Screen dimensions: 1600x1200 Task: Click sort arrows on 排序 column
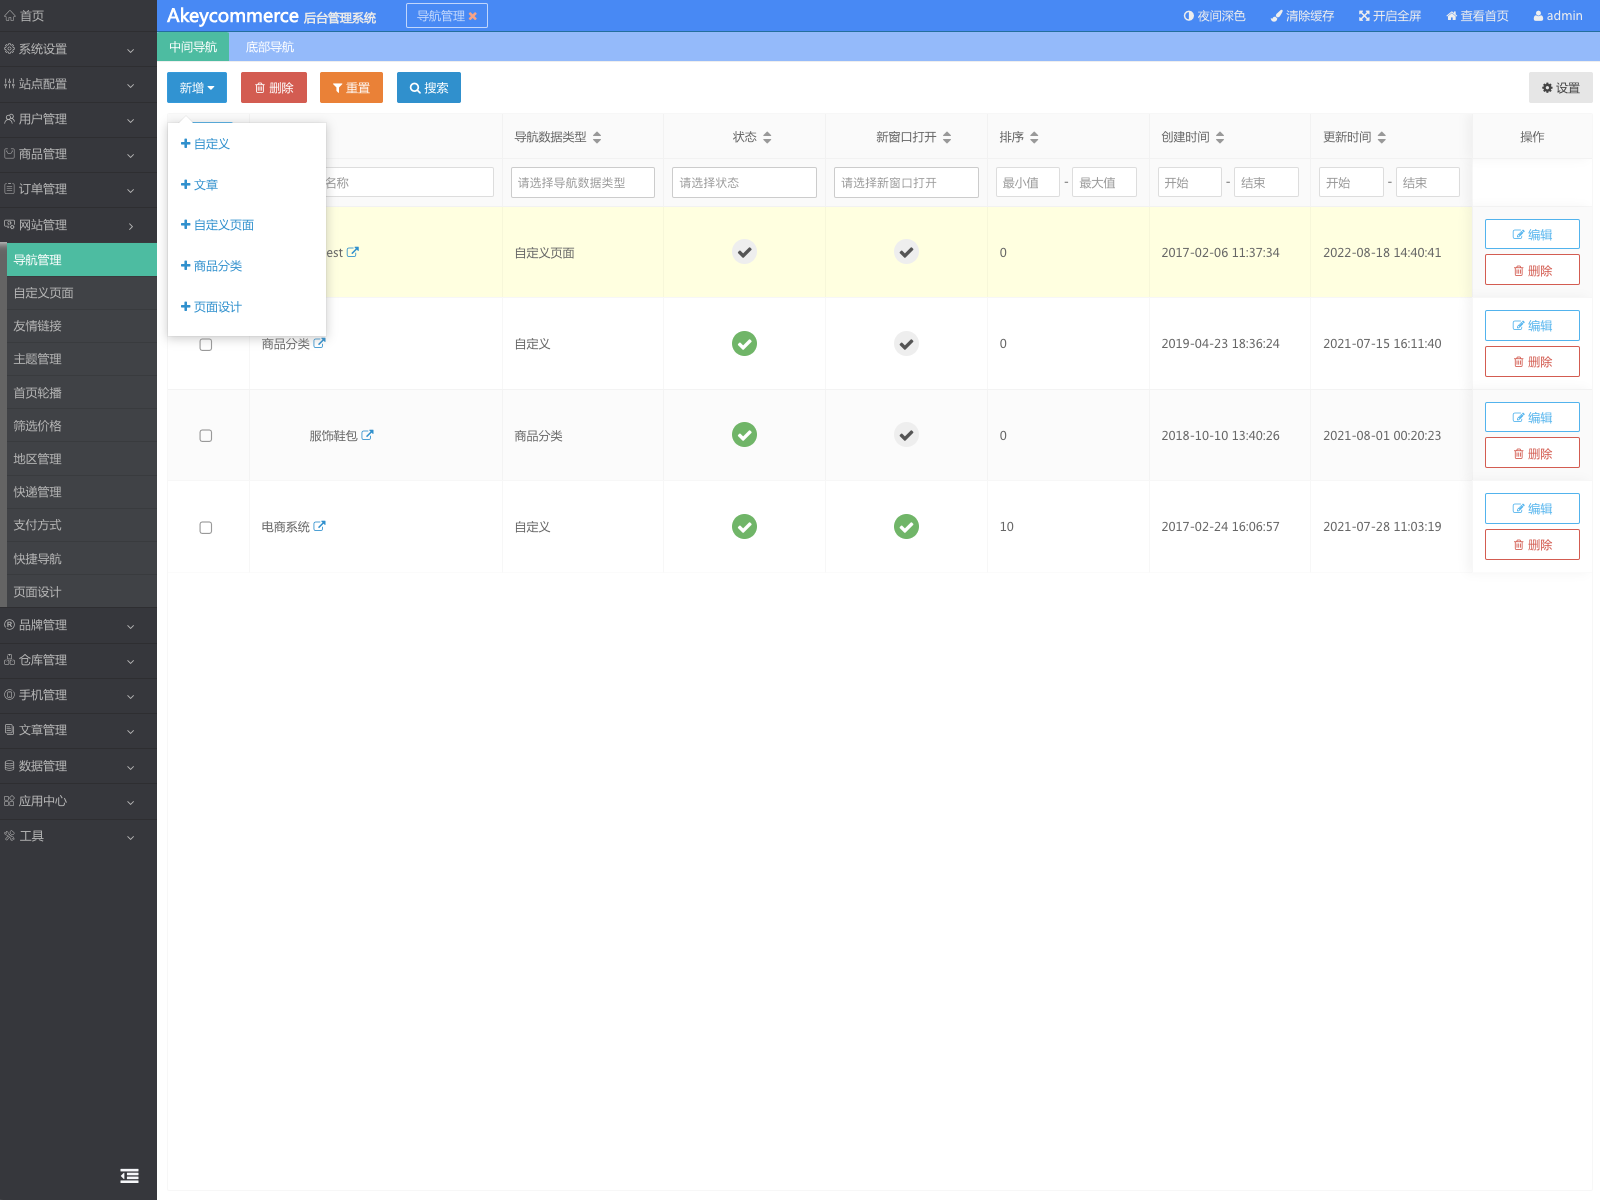point(1034,137)
